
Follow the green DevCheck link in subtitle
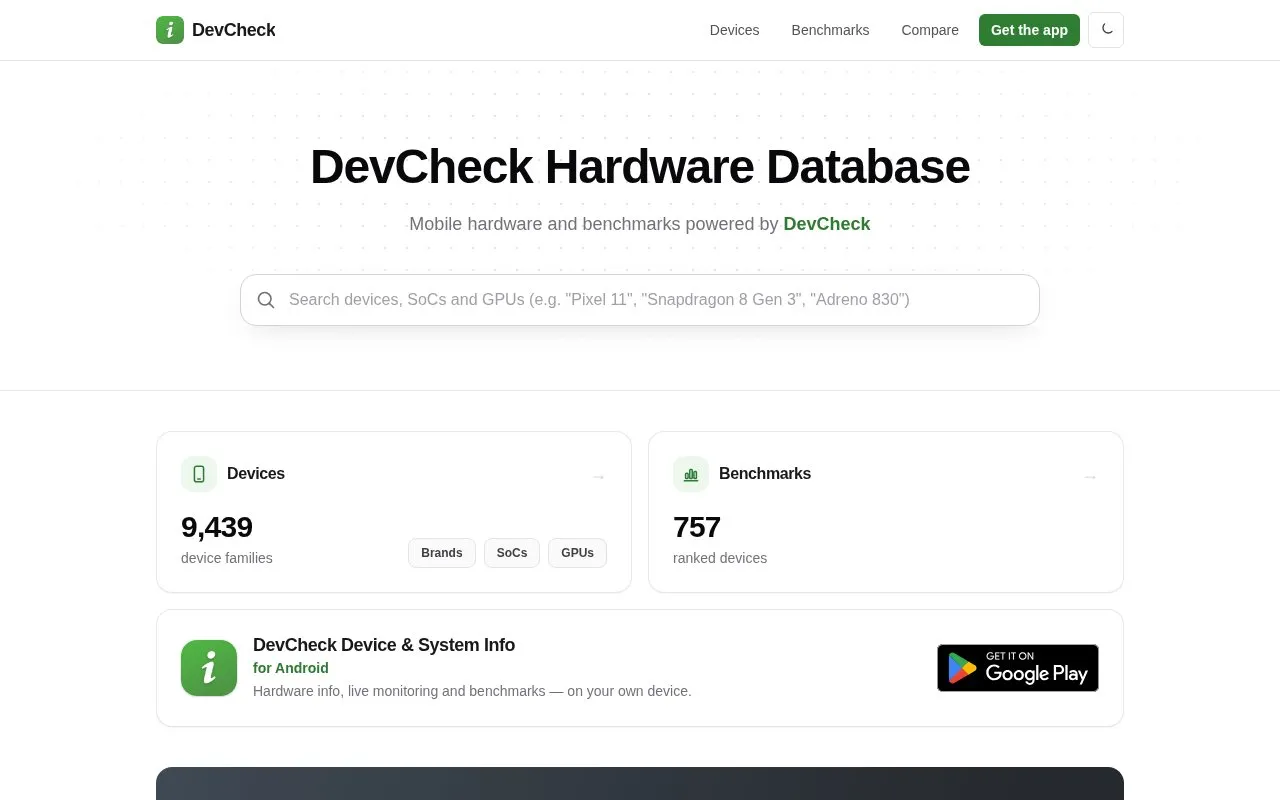(827, 224)
